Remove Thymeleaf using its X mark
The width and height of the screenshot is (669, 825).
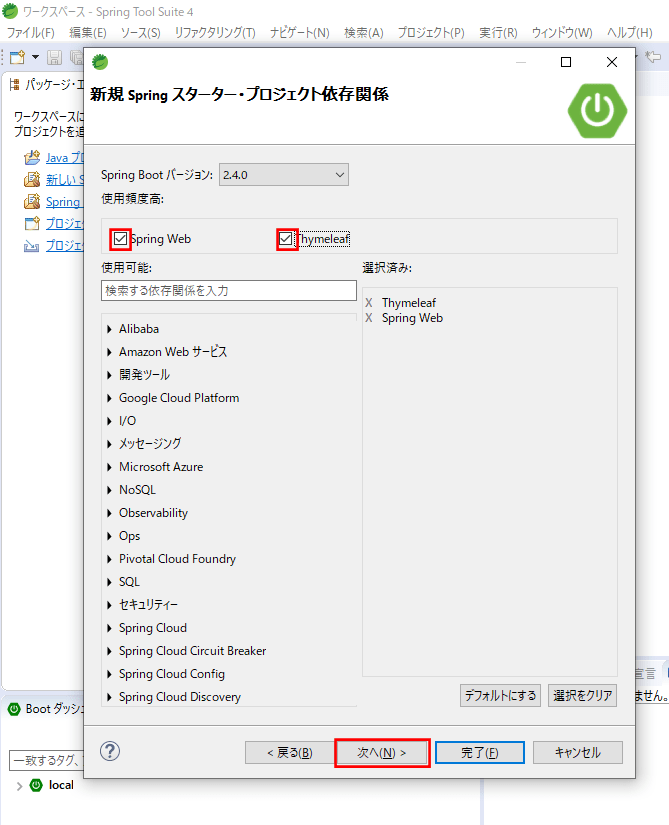[369, 303]
